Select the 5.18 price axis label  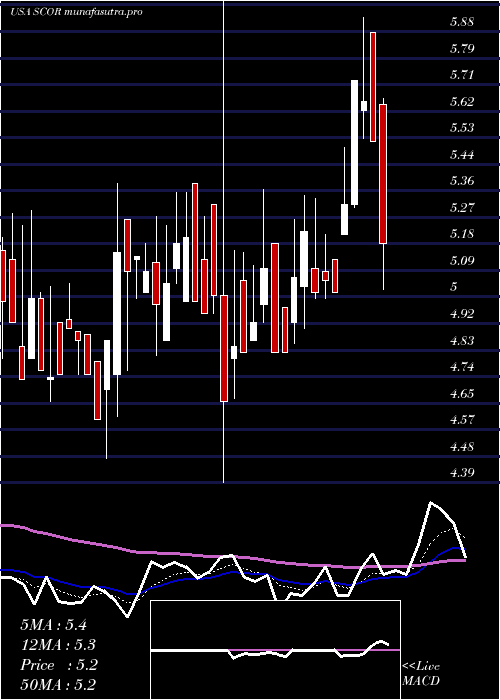pyautogui.click(x=462, y=234)
